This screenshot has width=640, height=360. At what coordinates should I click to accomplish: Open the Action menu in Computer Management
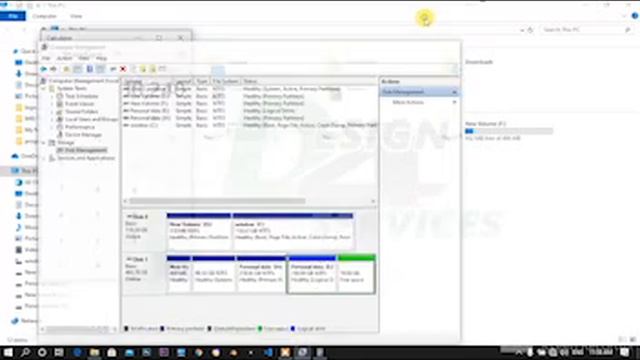click(64, 58)
